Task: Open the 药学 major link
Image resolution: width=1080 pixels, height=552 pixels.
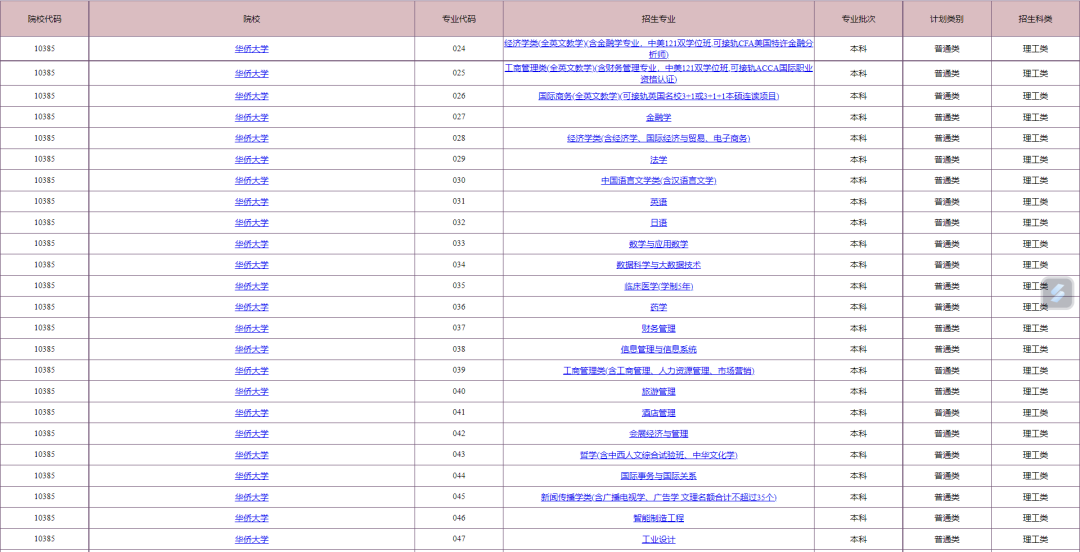Action: point(658,307)
